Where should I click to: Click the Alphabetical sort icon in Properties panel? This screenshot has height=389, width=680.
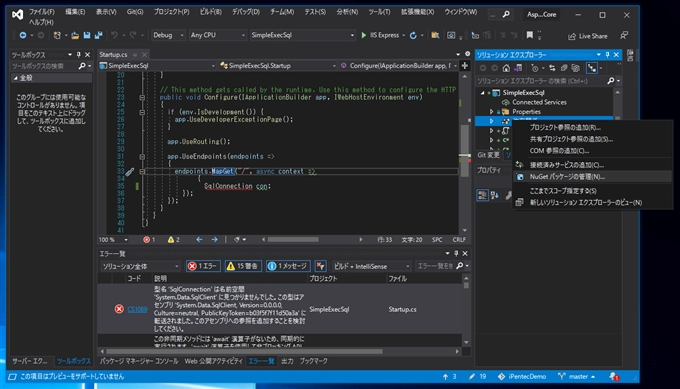[x=494, y=196]
